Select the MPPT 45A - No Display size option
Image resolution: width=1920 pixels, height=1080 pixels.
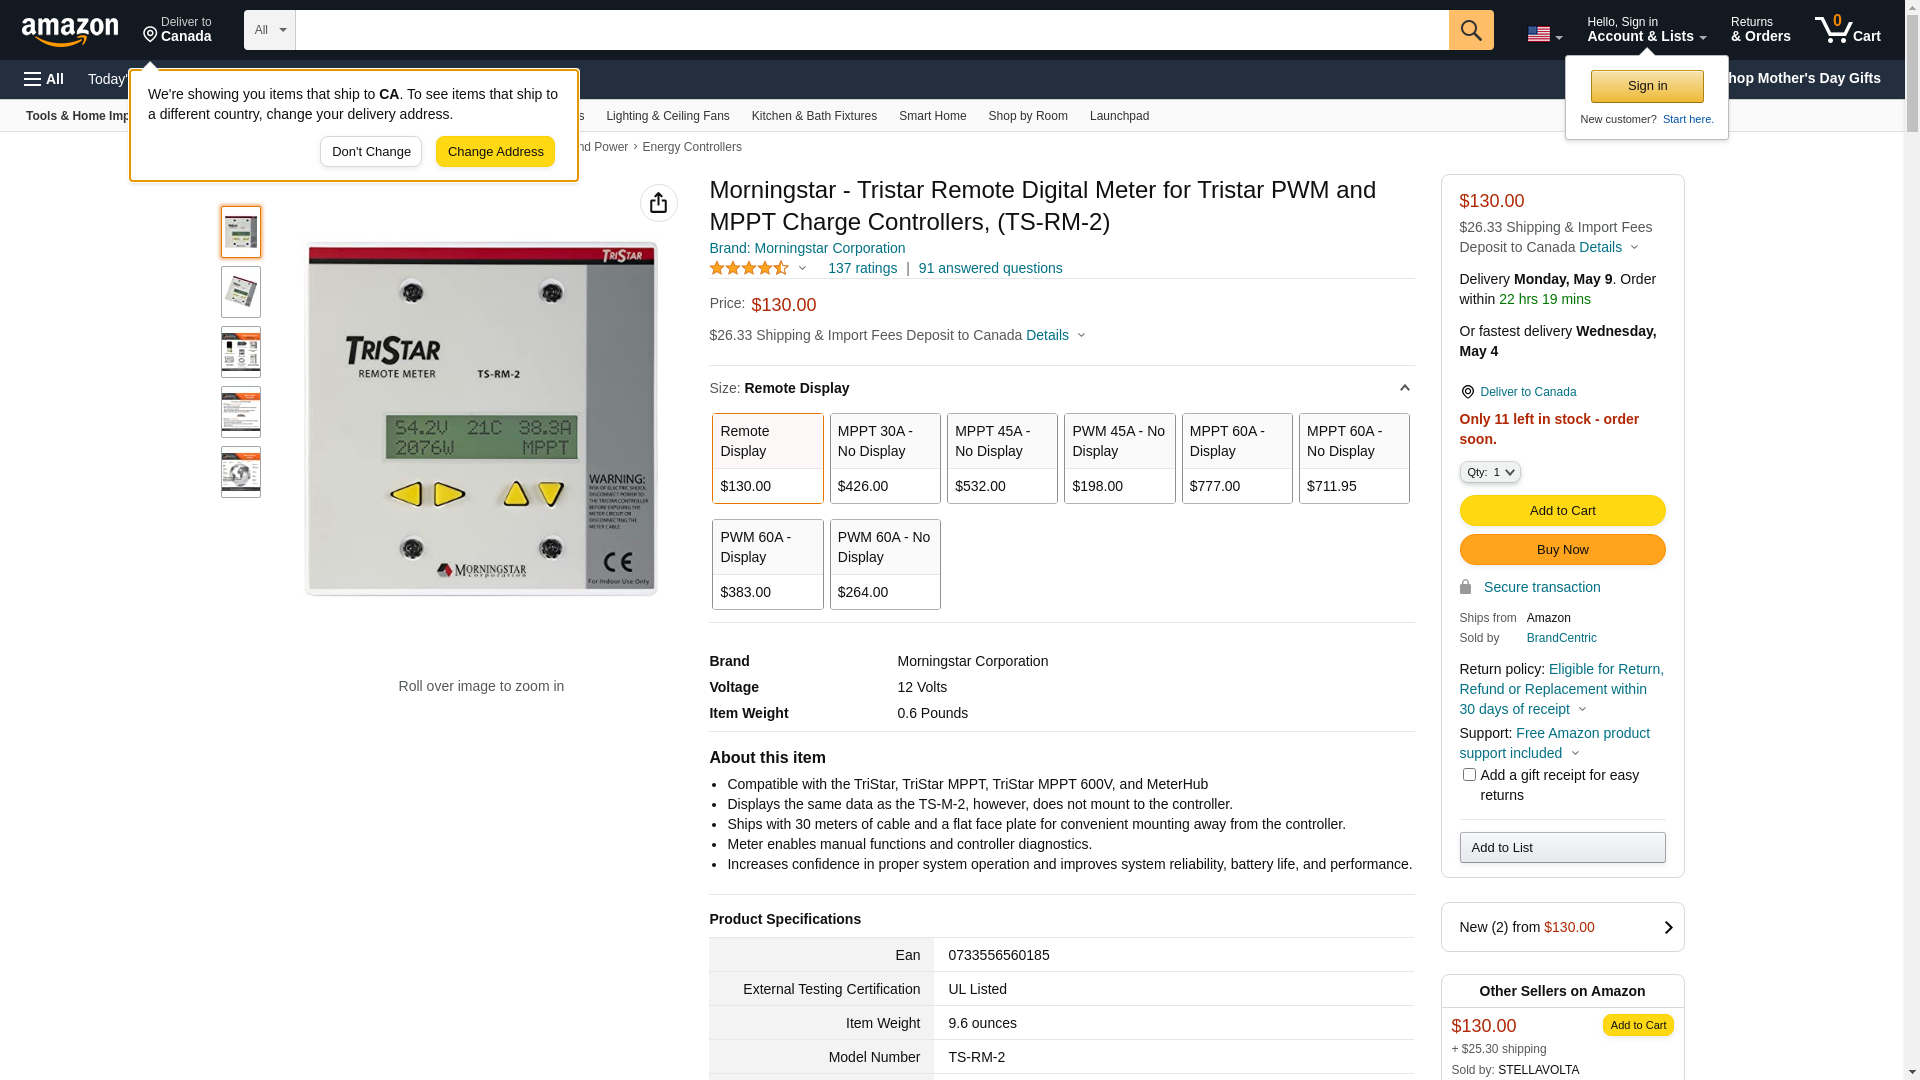1002,458
